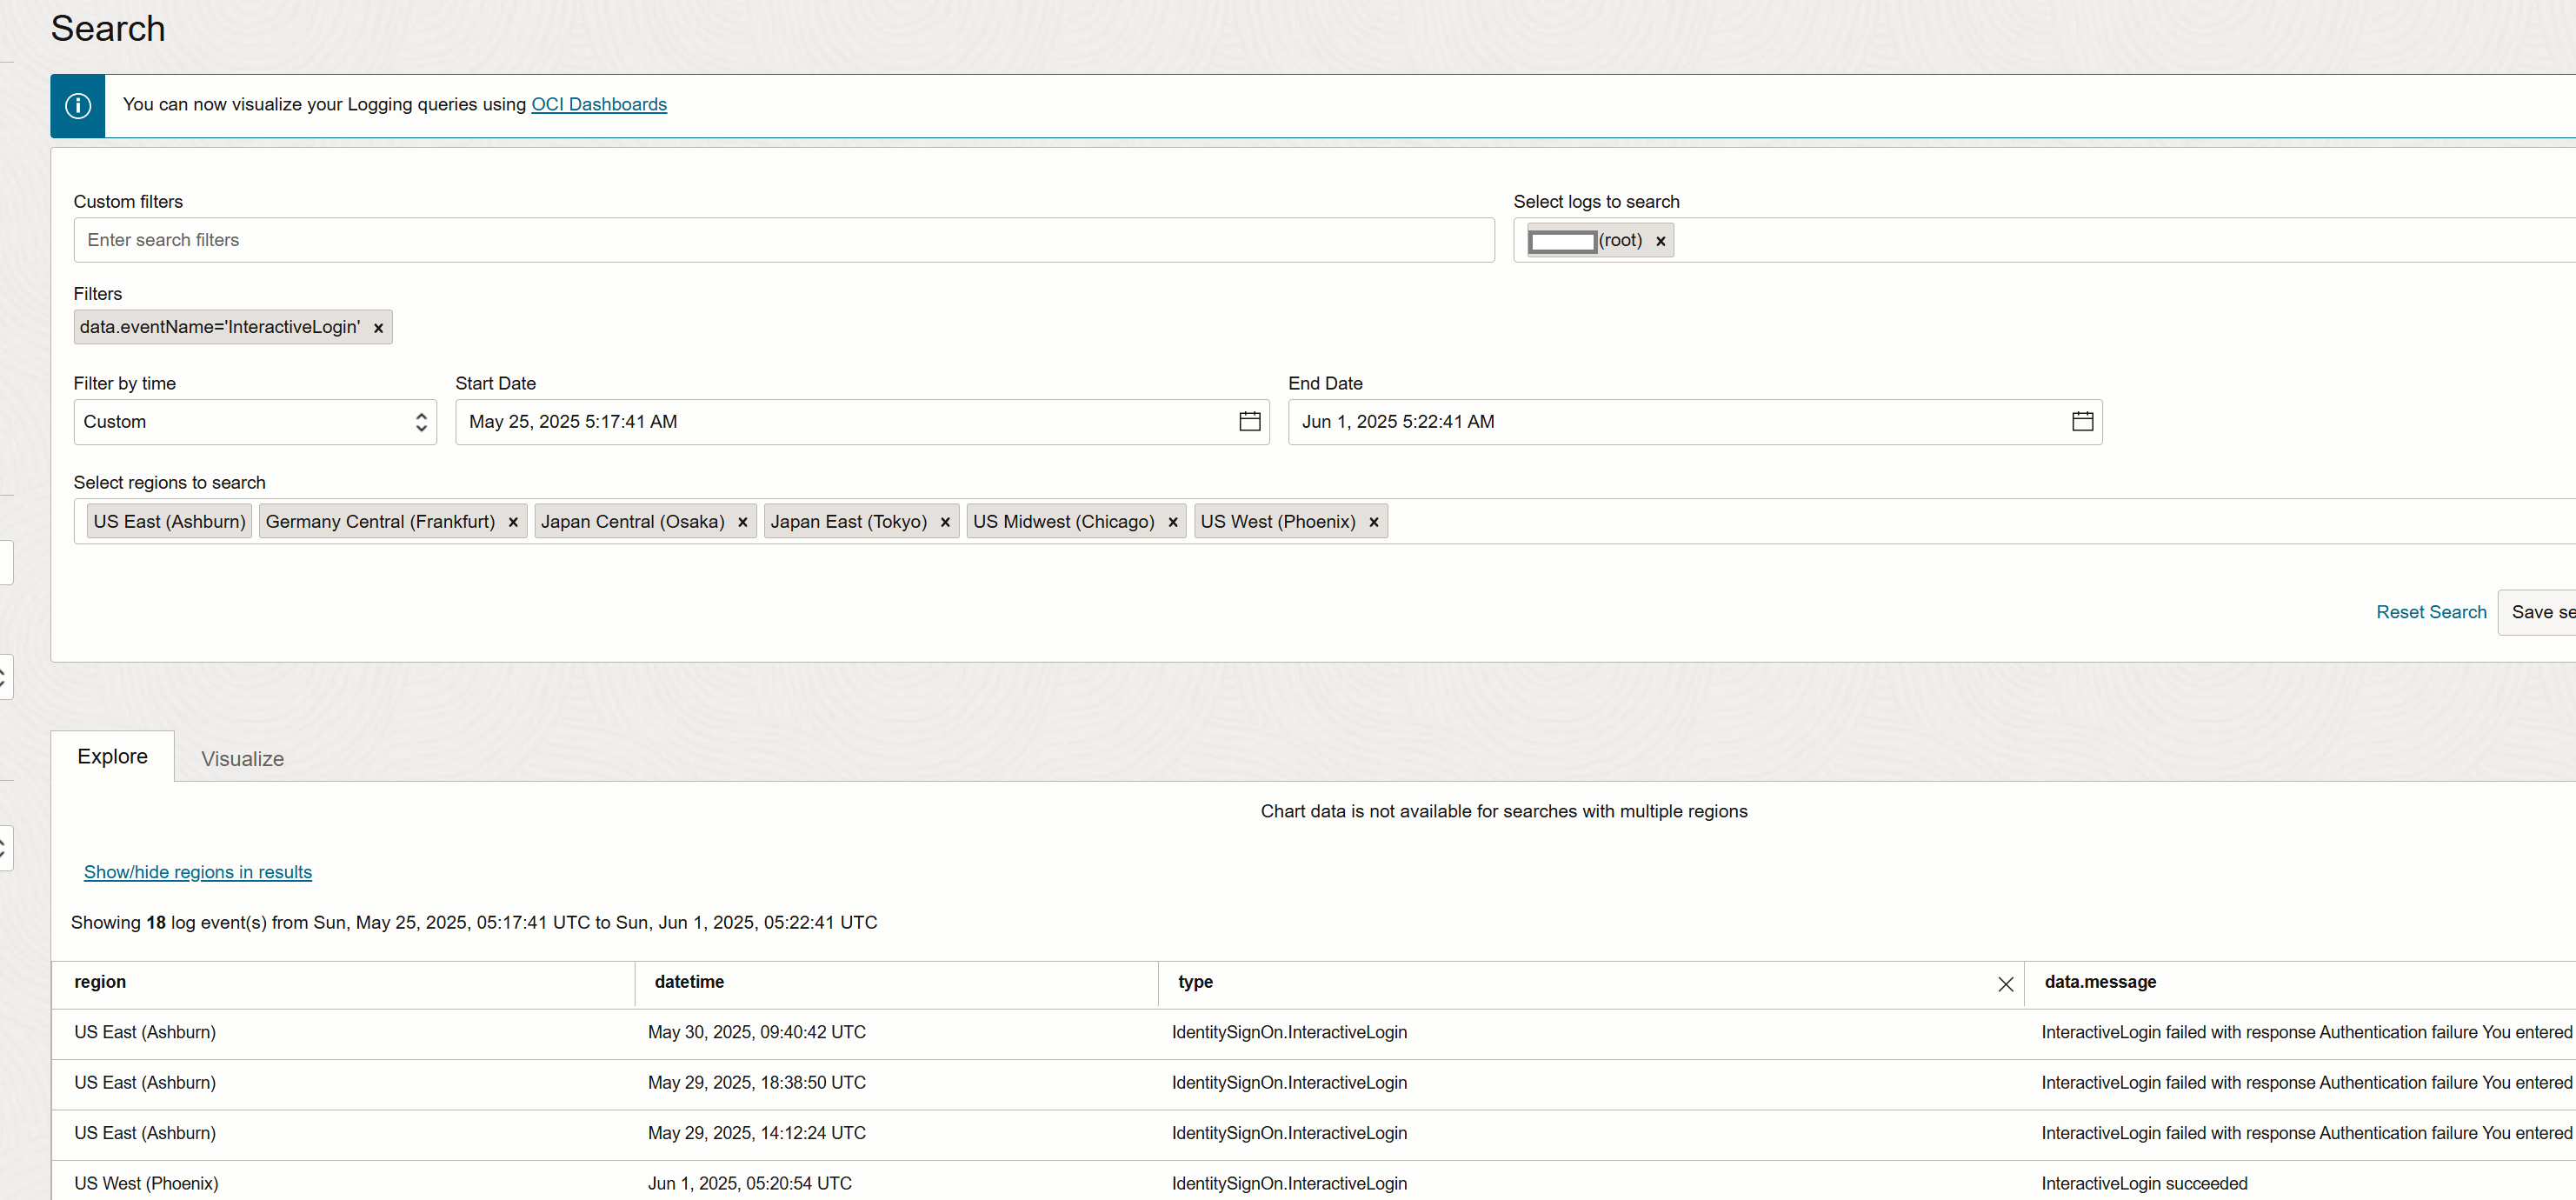Click the End Date field
The image size is (2576, 1200).
tap(1695, 422)
